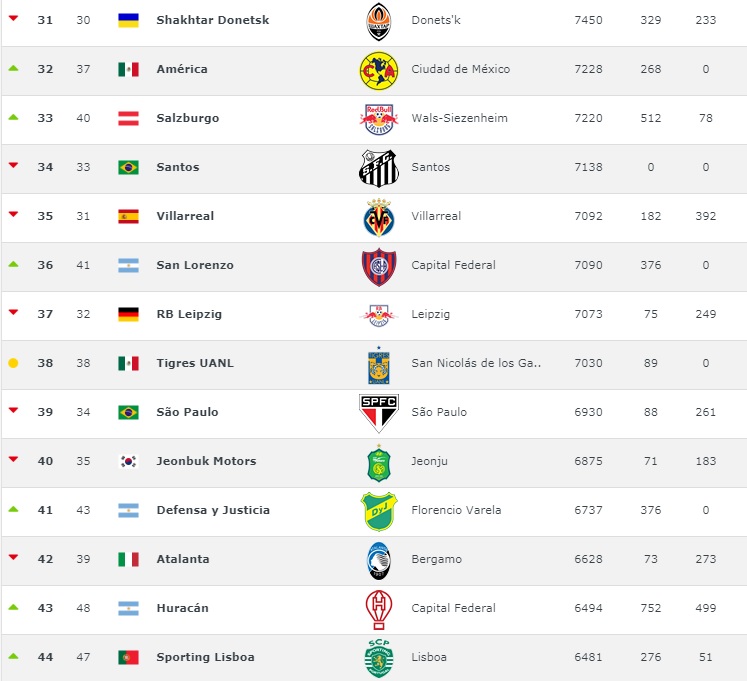Click the Club América crest logo
Screen dimensions: 747x681
pyautogui.click(x=379, y=71)
